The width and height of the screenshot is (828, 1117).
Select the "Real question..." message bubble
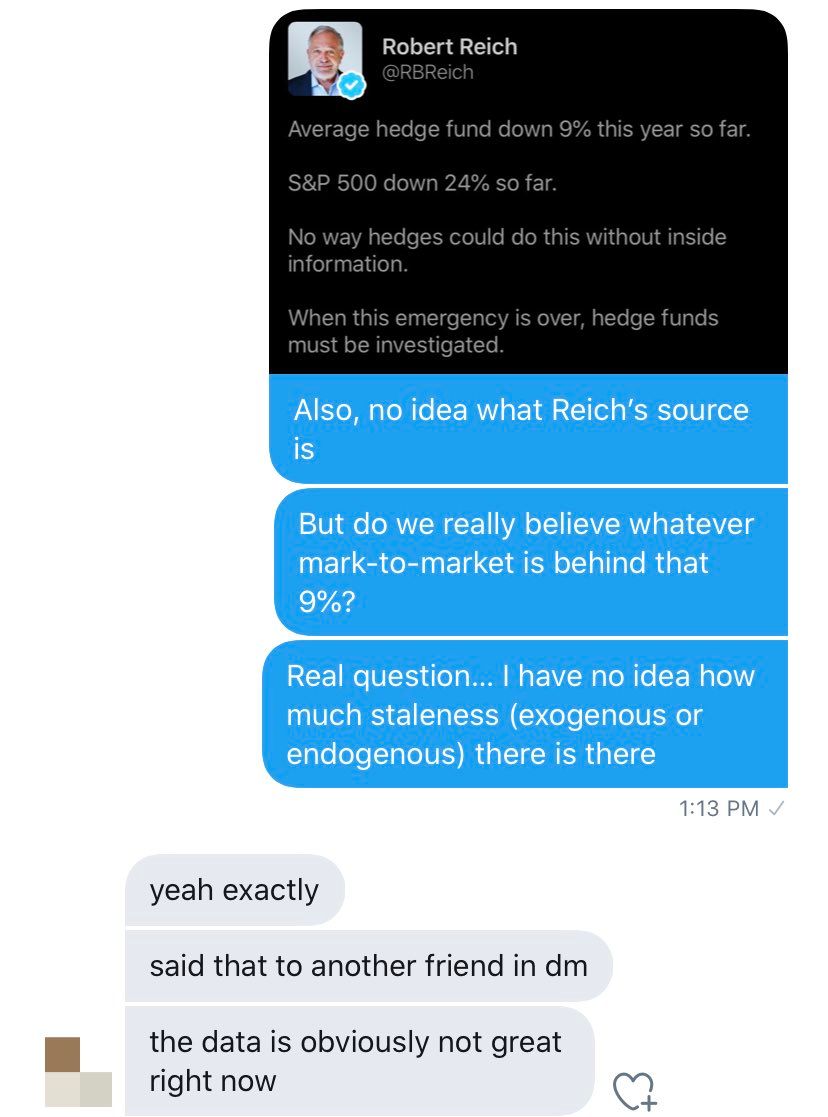[x=524, y=714]
